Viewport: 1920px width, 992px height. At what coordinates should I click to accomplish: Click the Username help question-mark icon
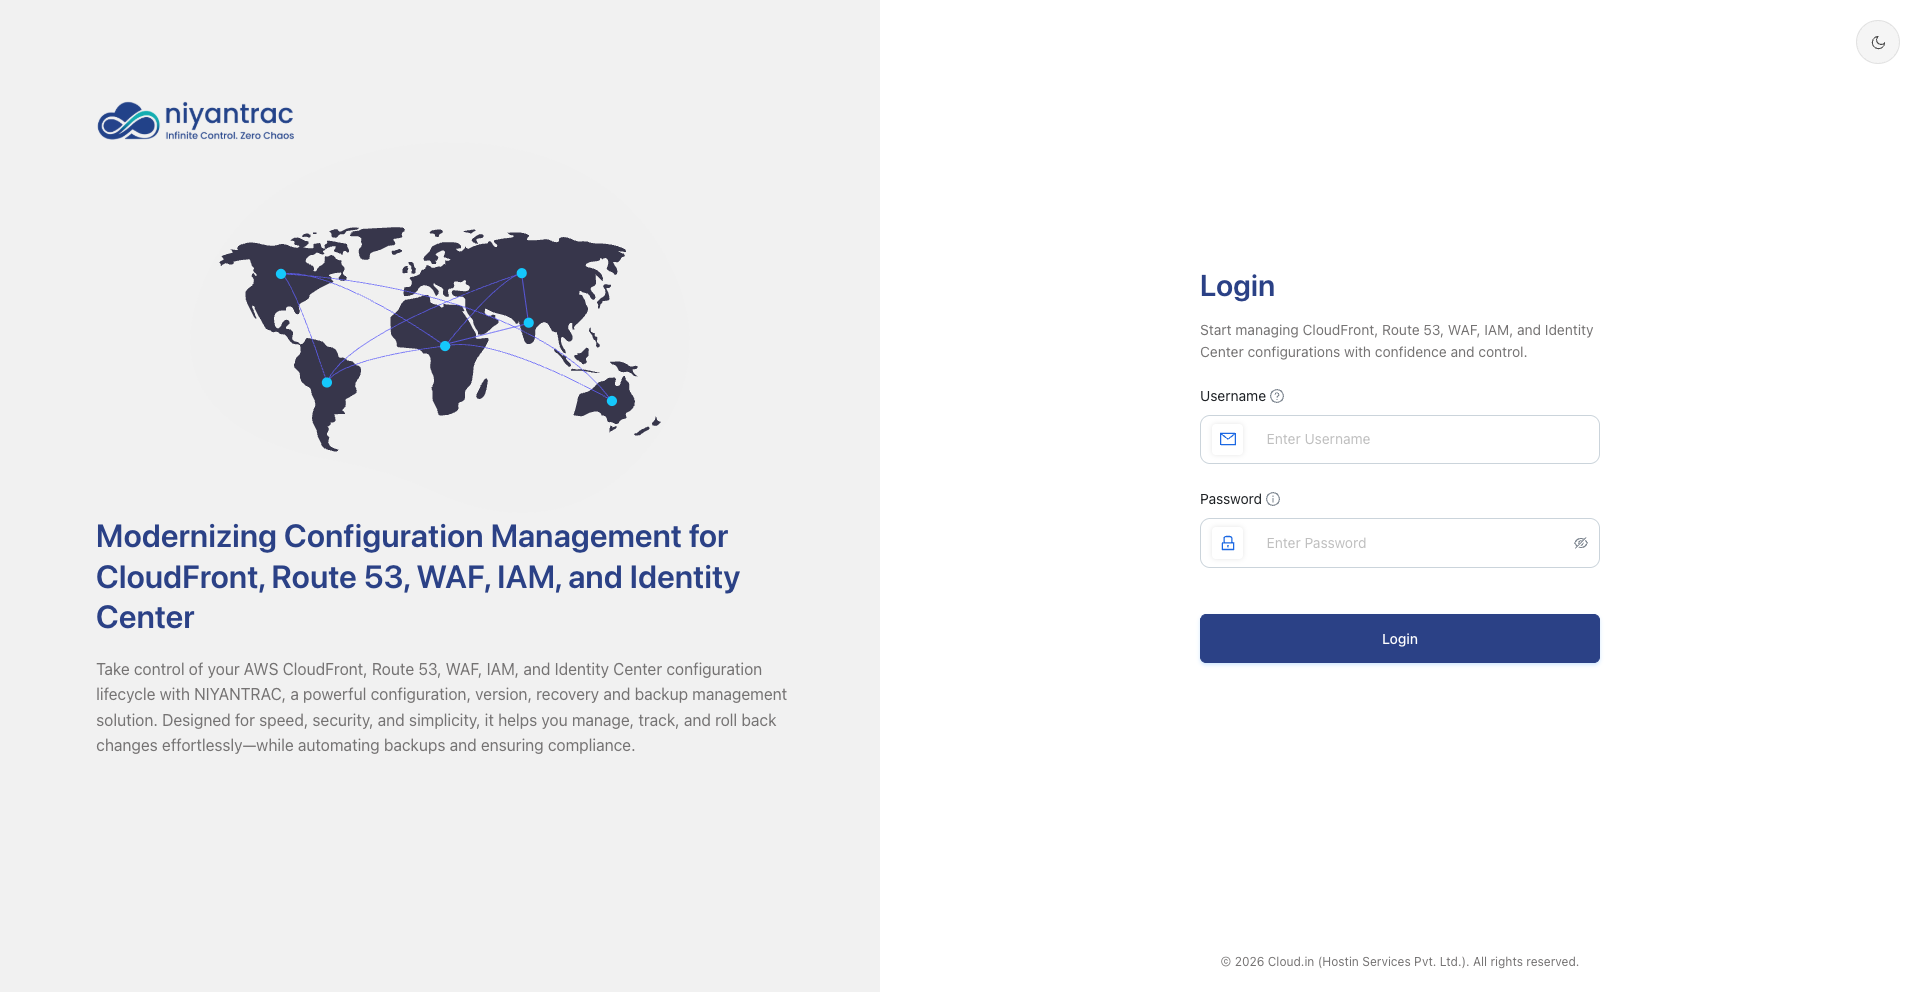pos(1277,396)
